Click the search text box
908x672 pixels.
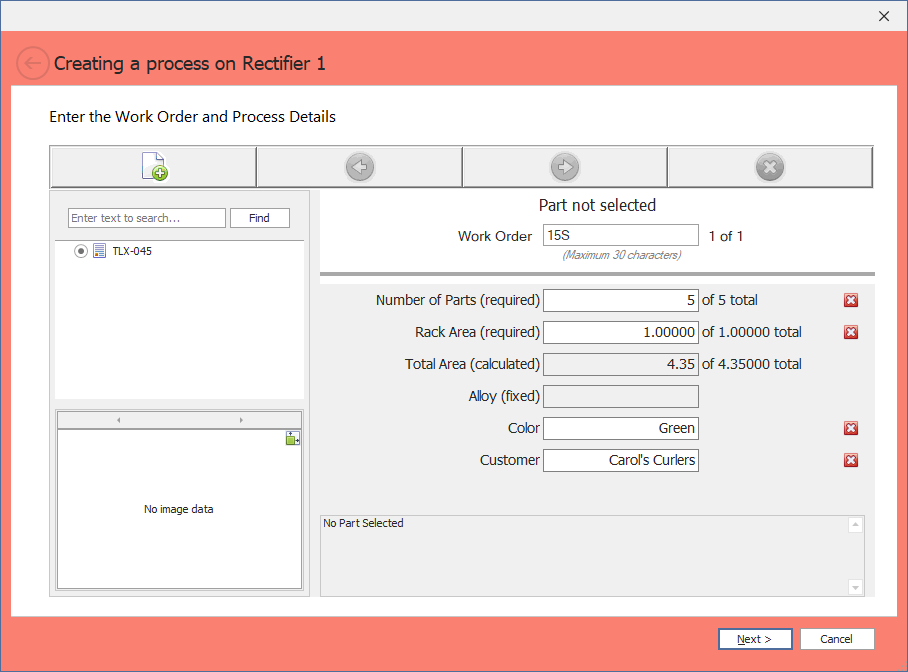click(146, 218)
